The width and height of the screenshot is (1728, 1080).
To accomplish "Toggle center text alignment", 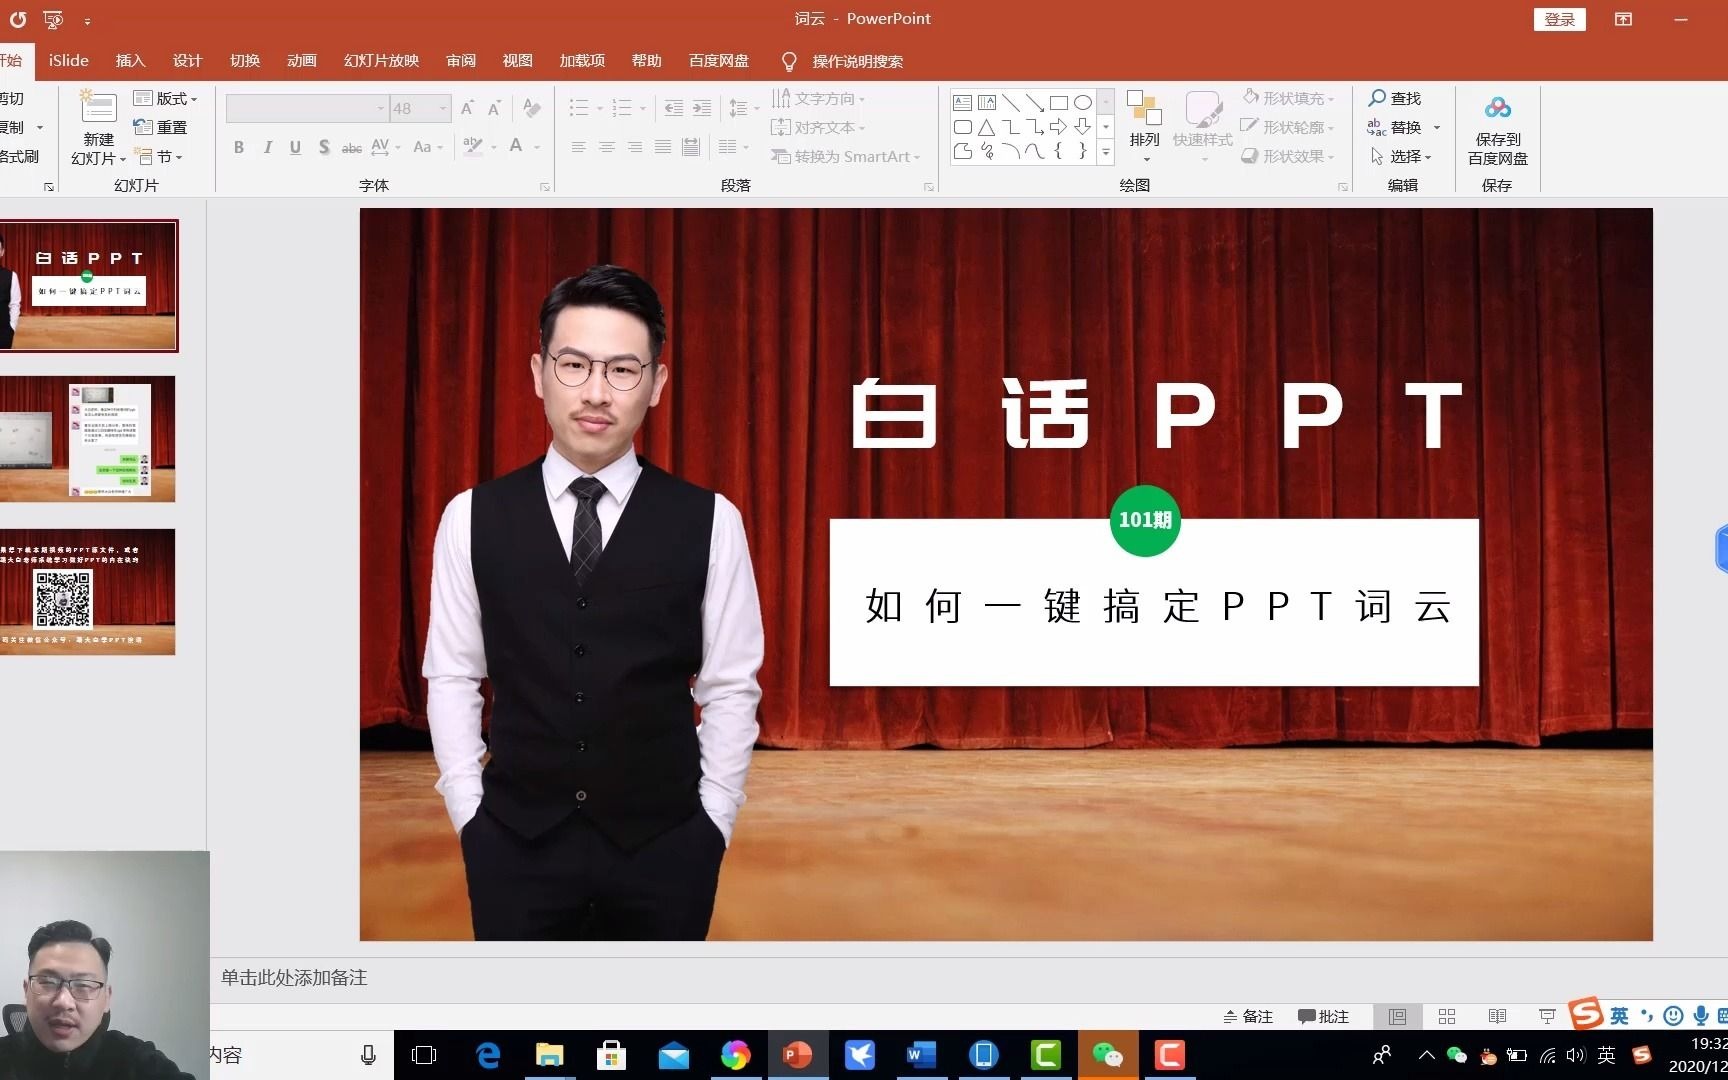I will pyautogui.click(x=606, y=147).
